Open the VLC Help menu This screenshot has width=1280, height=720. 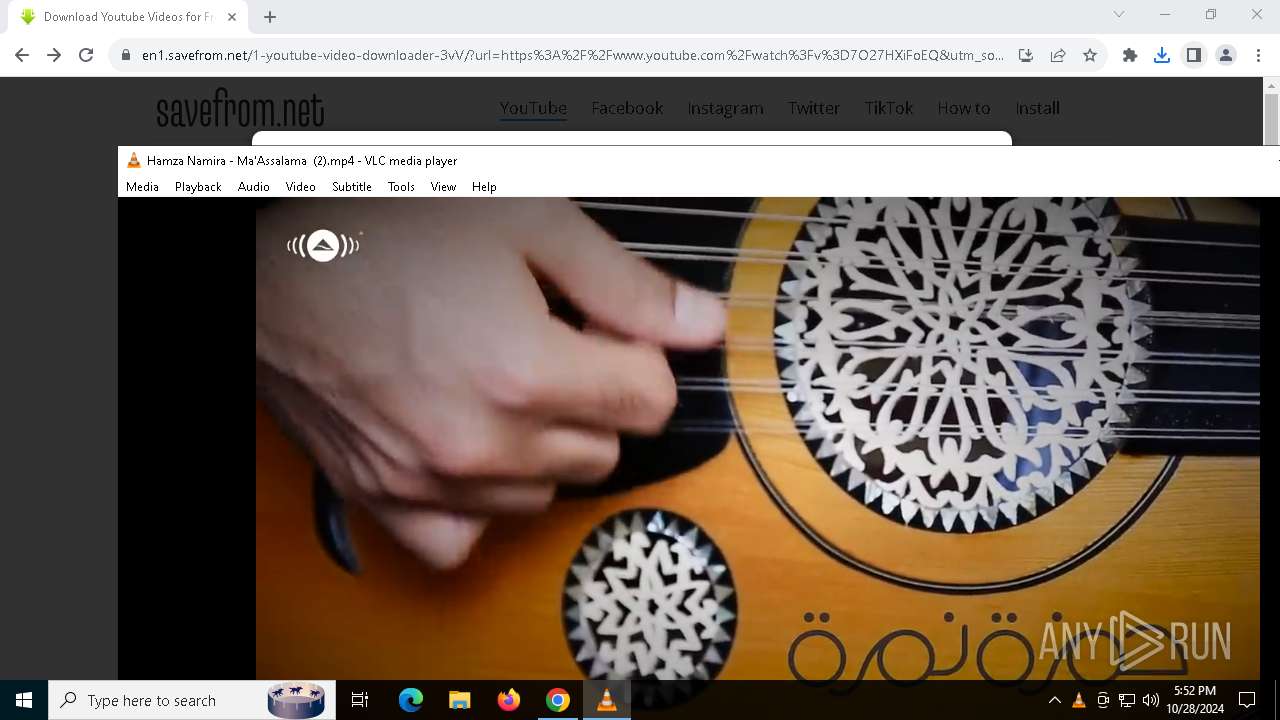pos(484,187)
